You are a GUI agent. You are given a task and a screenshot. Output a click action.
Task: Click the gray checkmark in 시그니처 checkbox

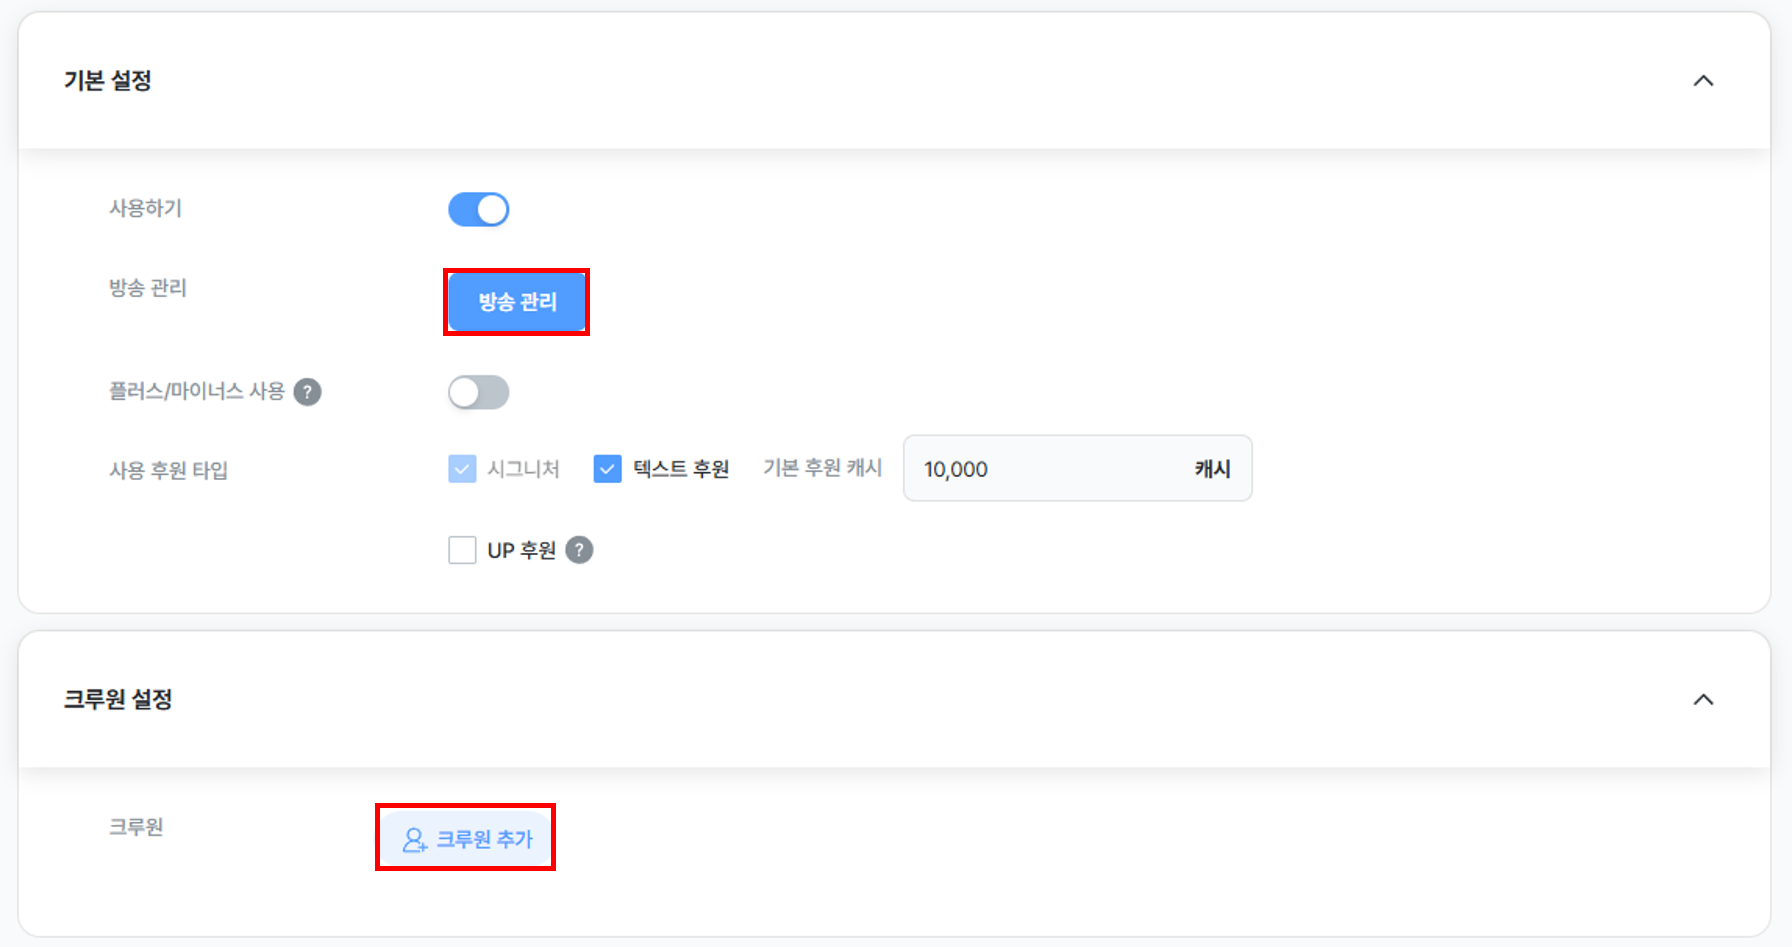tap(461, 468)
